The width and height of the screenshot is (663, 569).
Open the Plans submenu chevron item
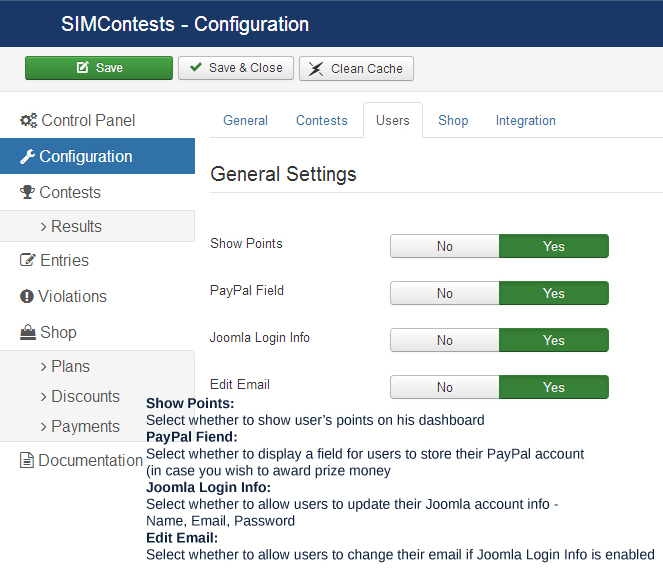[44, 367]
